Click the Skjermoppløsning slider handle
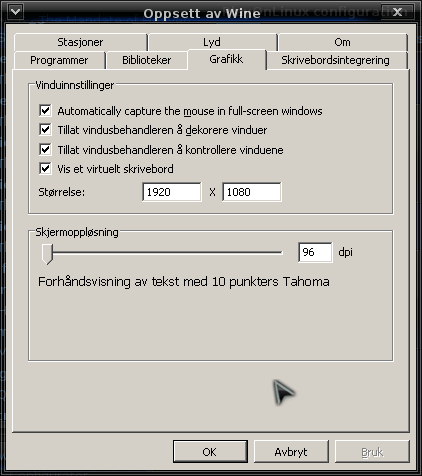422x476 pixels. pyautogui.click(x=47, y=254)
